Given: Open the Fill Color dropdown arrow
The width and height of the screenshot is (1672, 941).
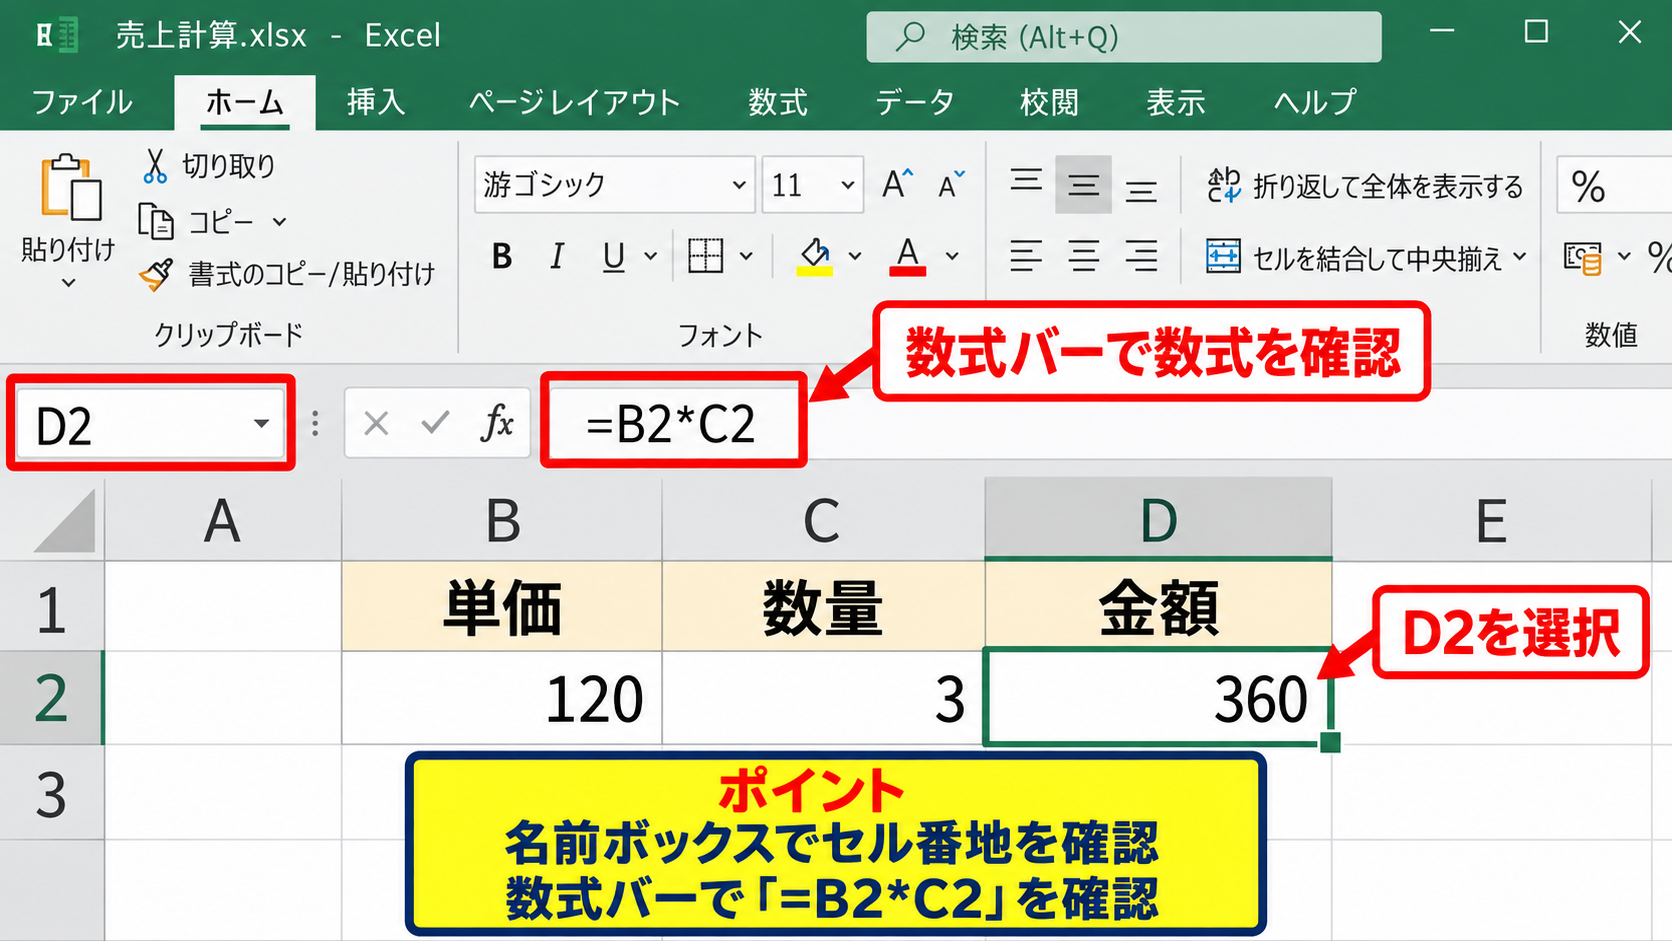Looking at the screenshot, I should [855, 257].
